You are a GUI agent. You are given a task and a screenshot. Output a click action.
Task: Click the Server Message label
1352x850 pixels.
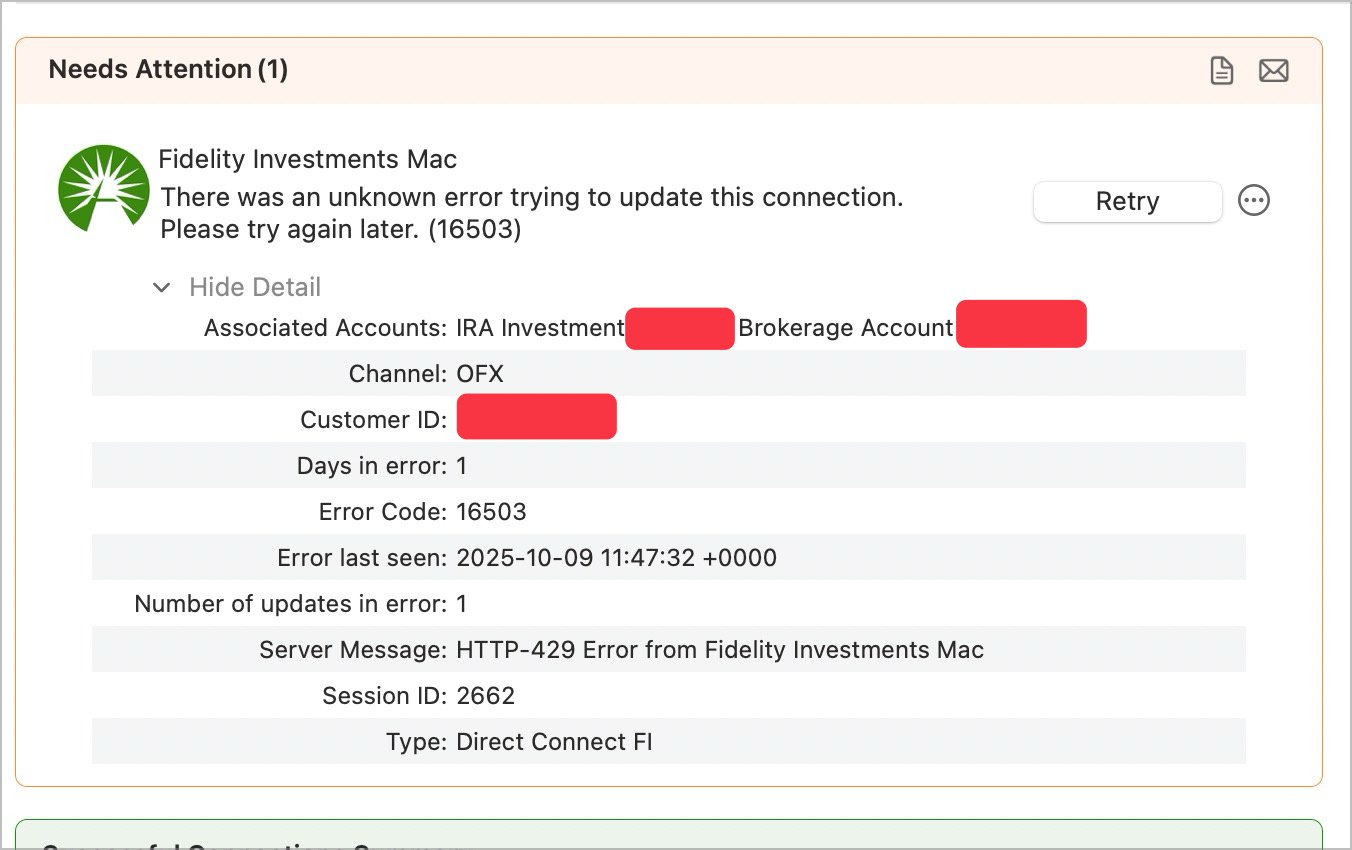353,650
